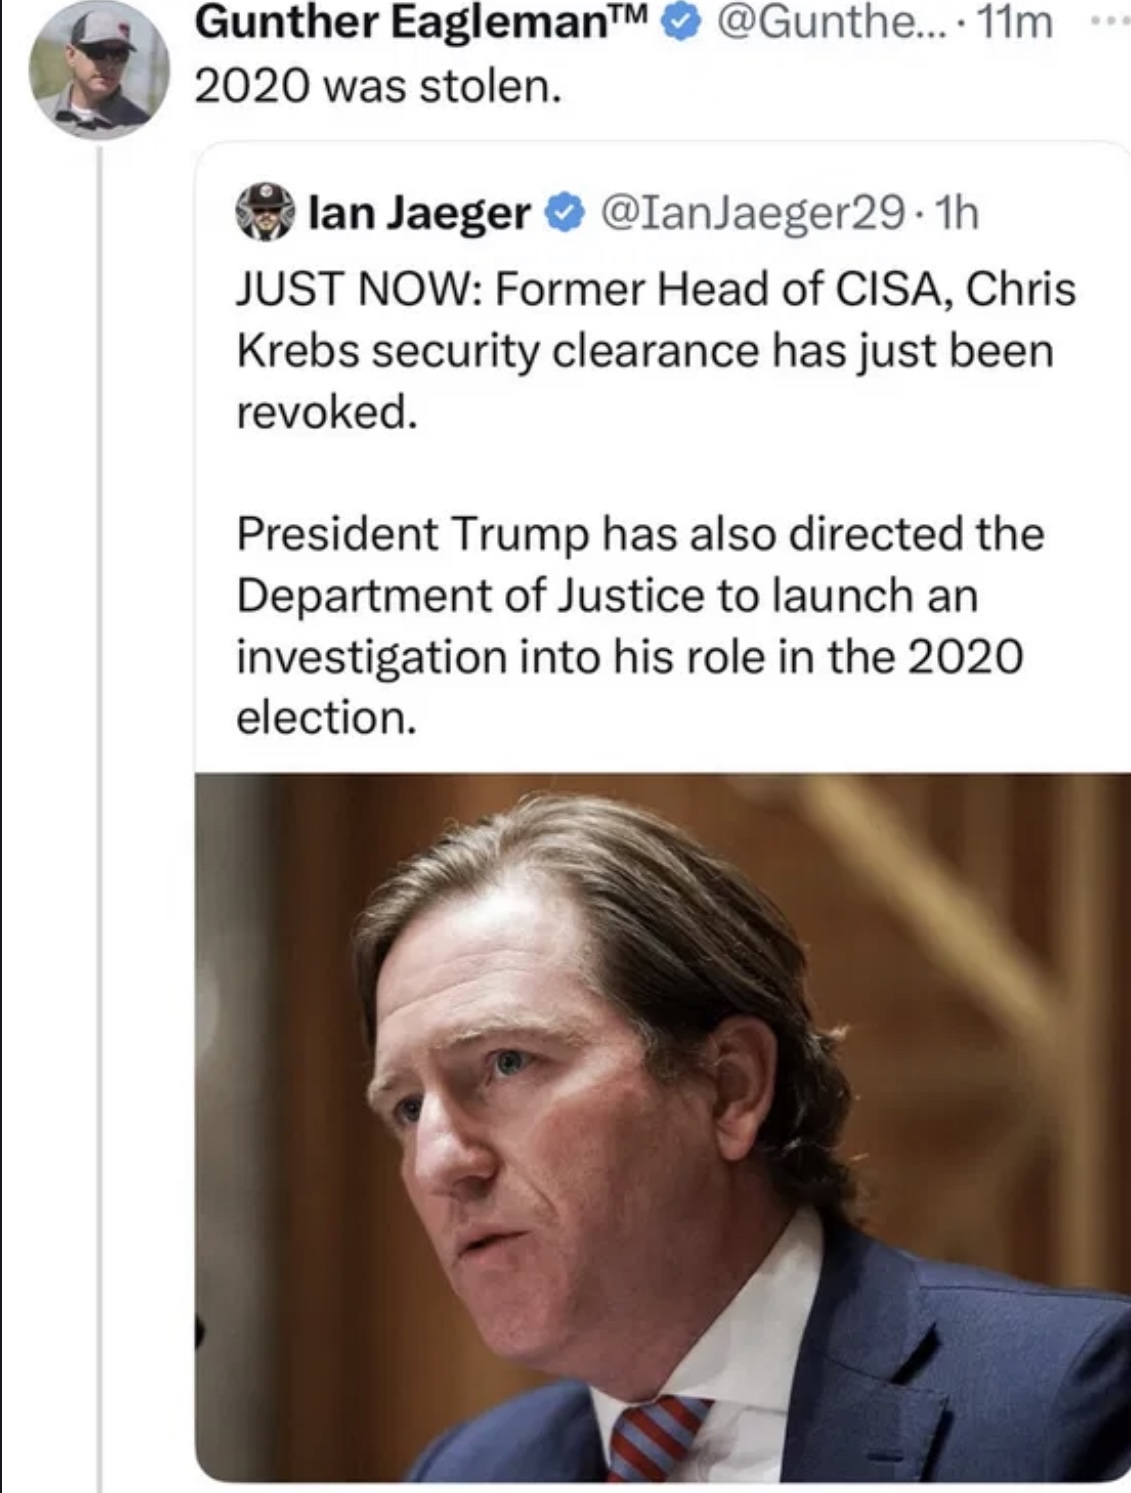Select the "2020 was stolen." tweet text
Viewport: 1131px width, 1493px height.
tap(377, 87)
